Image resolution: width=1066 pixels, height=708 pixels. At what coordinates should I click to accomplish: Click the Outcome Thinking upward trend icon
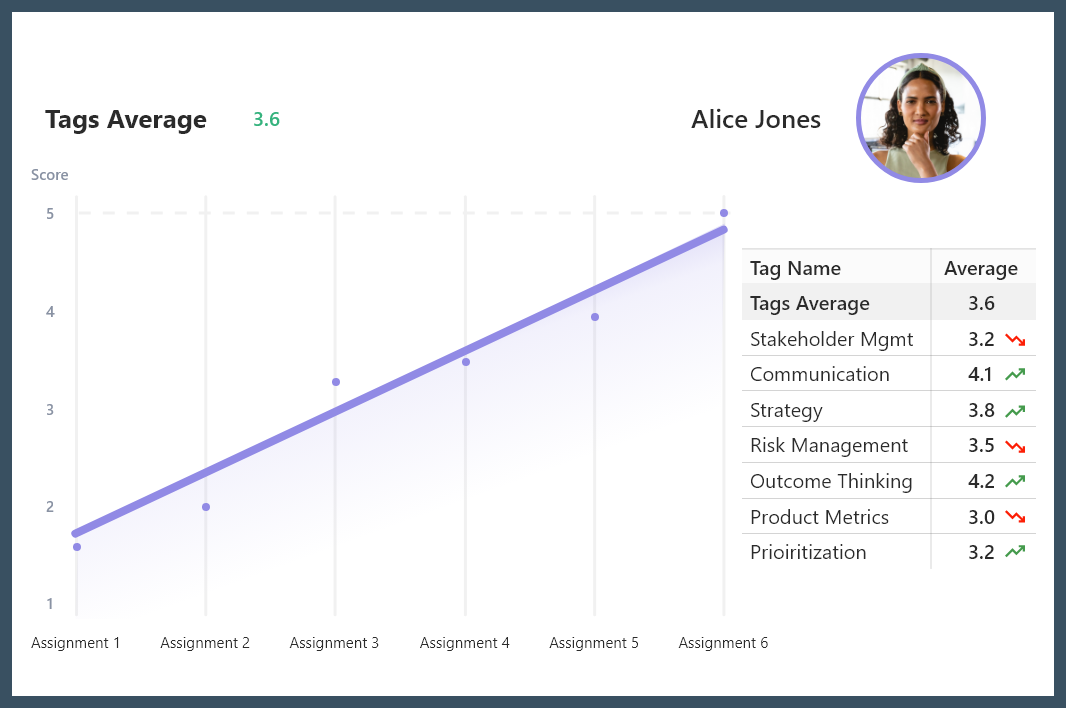click(x=1016, y=482)
